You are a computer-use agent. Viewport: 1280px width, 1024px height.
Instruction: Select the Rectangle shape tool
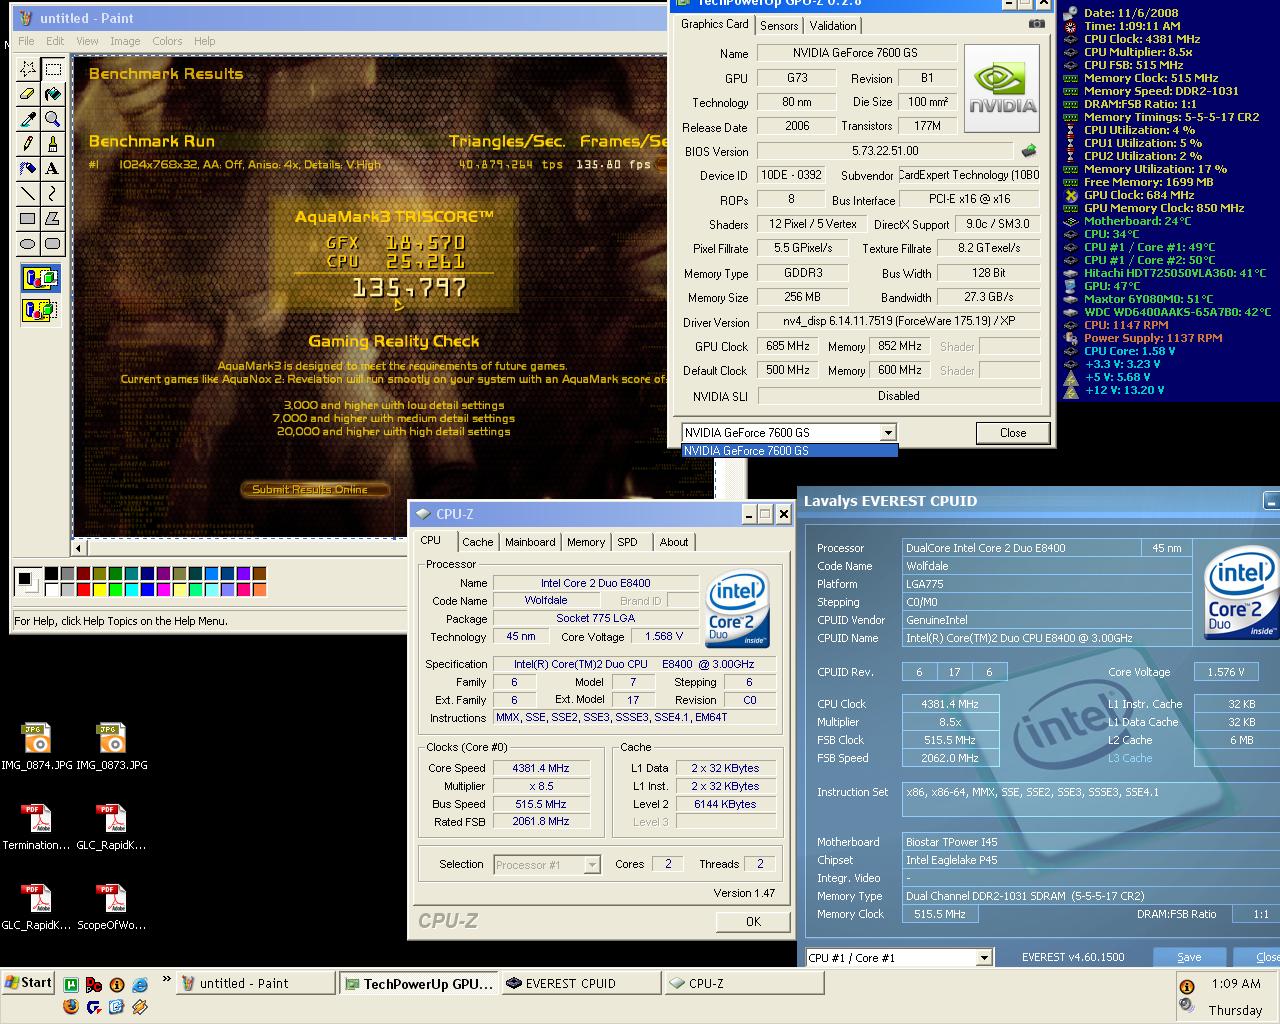pyautogui.click(x=28, y=219)
